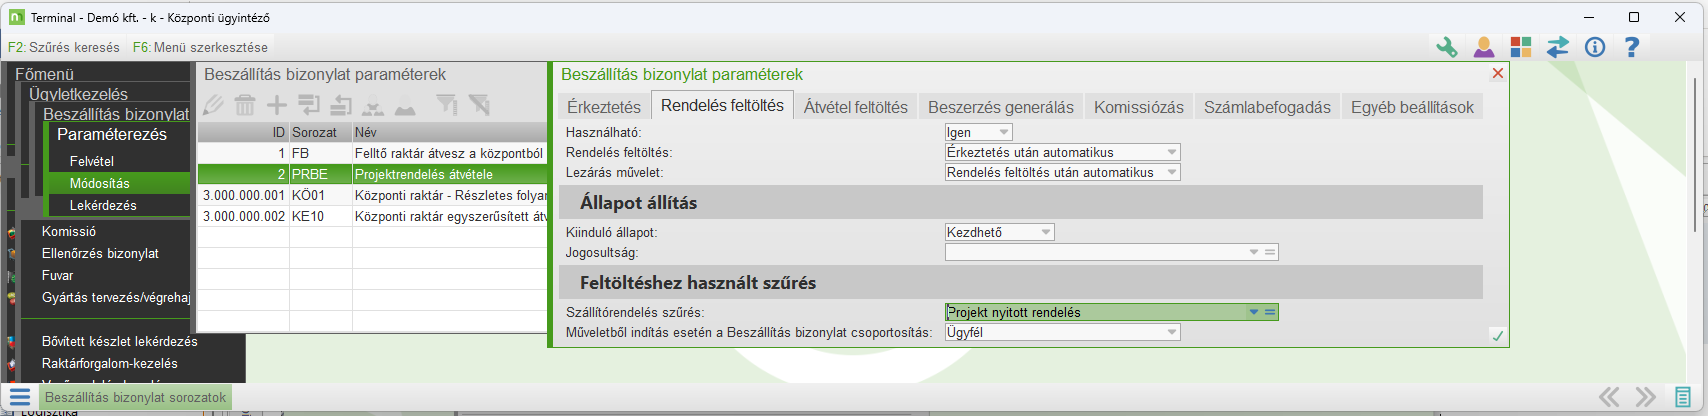Click the trash delete icon in list toolbar
Image resolution: width=1708 pixels, height=416 pixels.
point(245,105)
